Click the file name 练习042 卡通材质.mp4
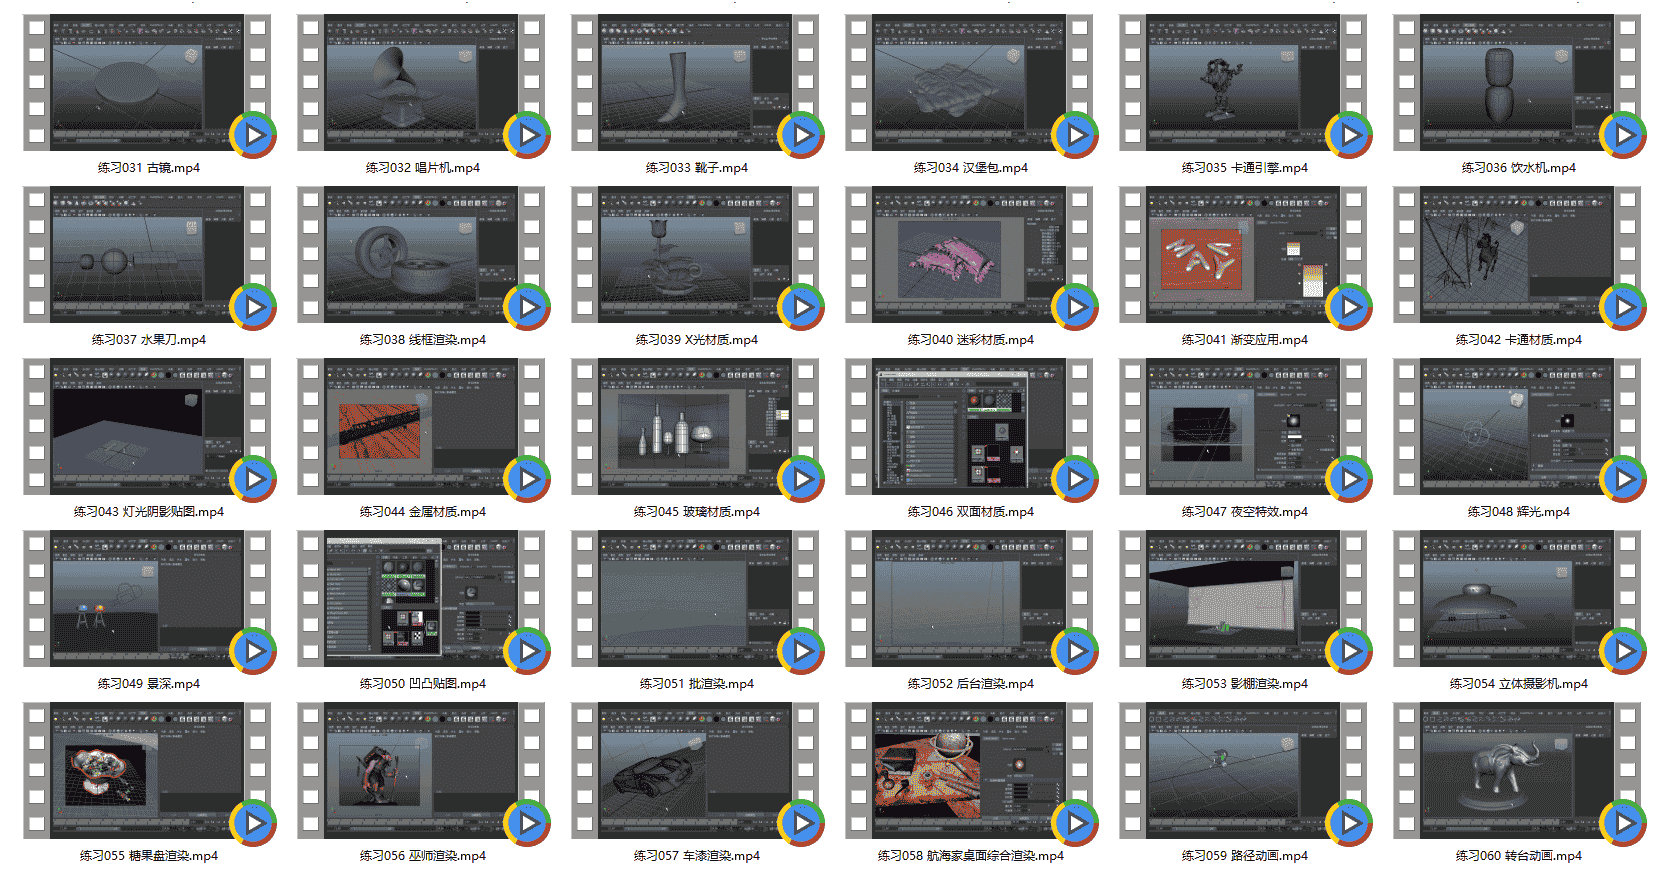1658x869 pixels. tap(1519, 340)
